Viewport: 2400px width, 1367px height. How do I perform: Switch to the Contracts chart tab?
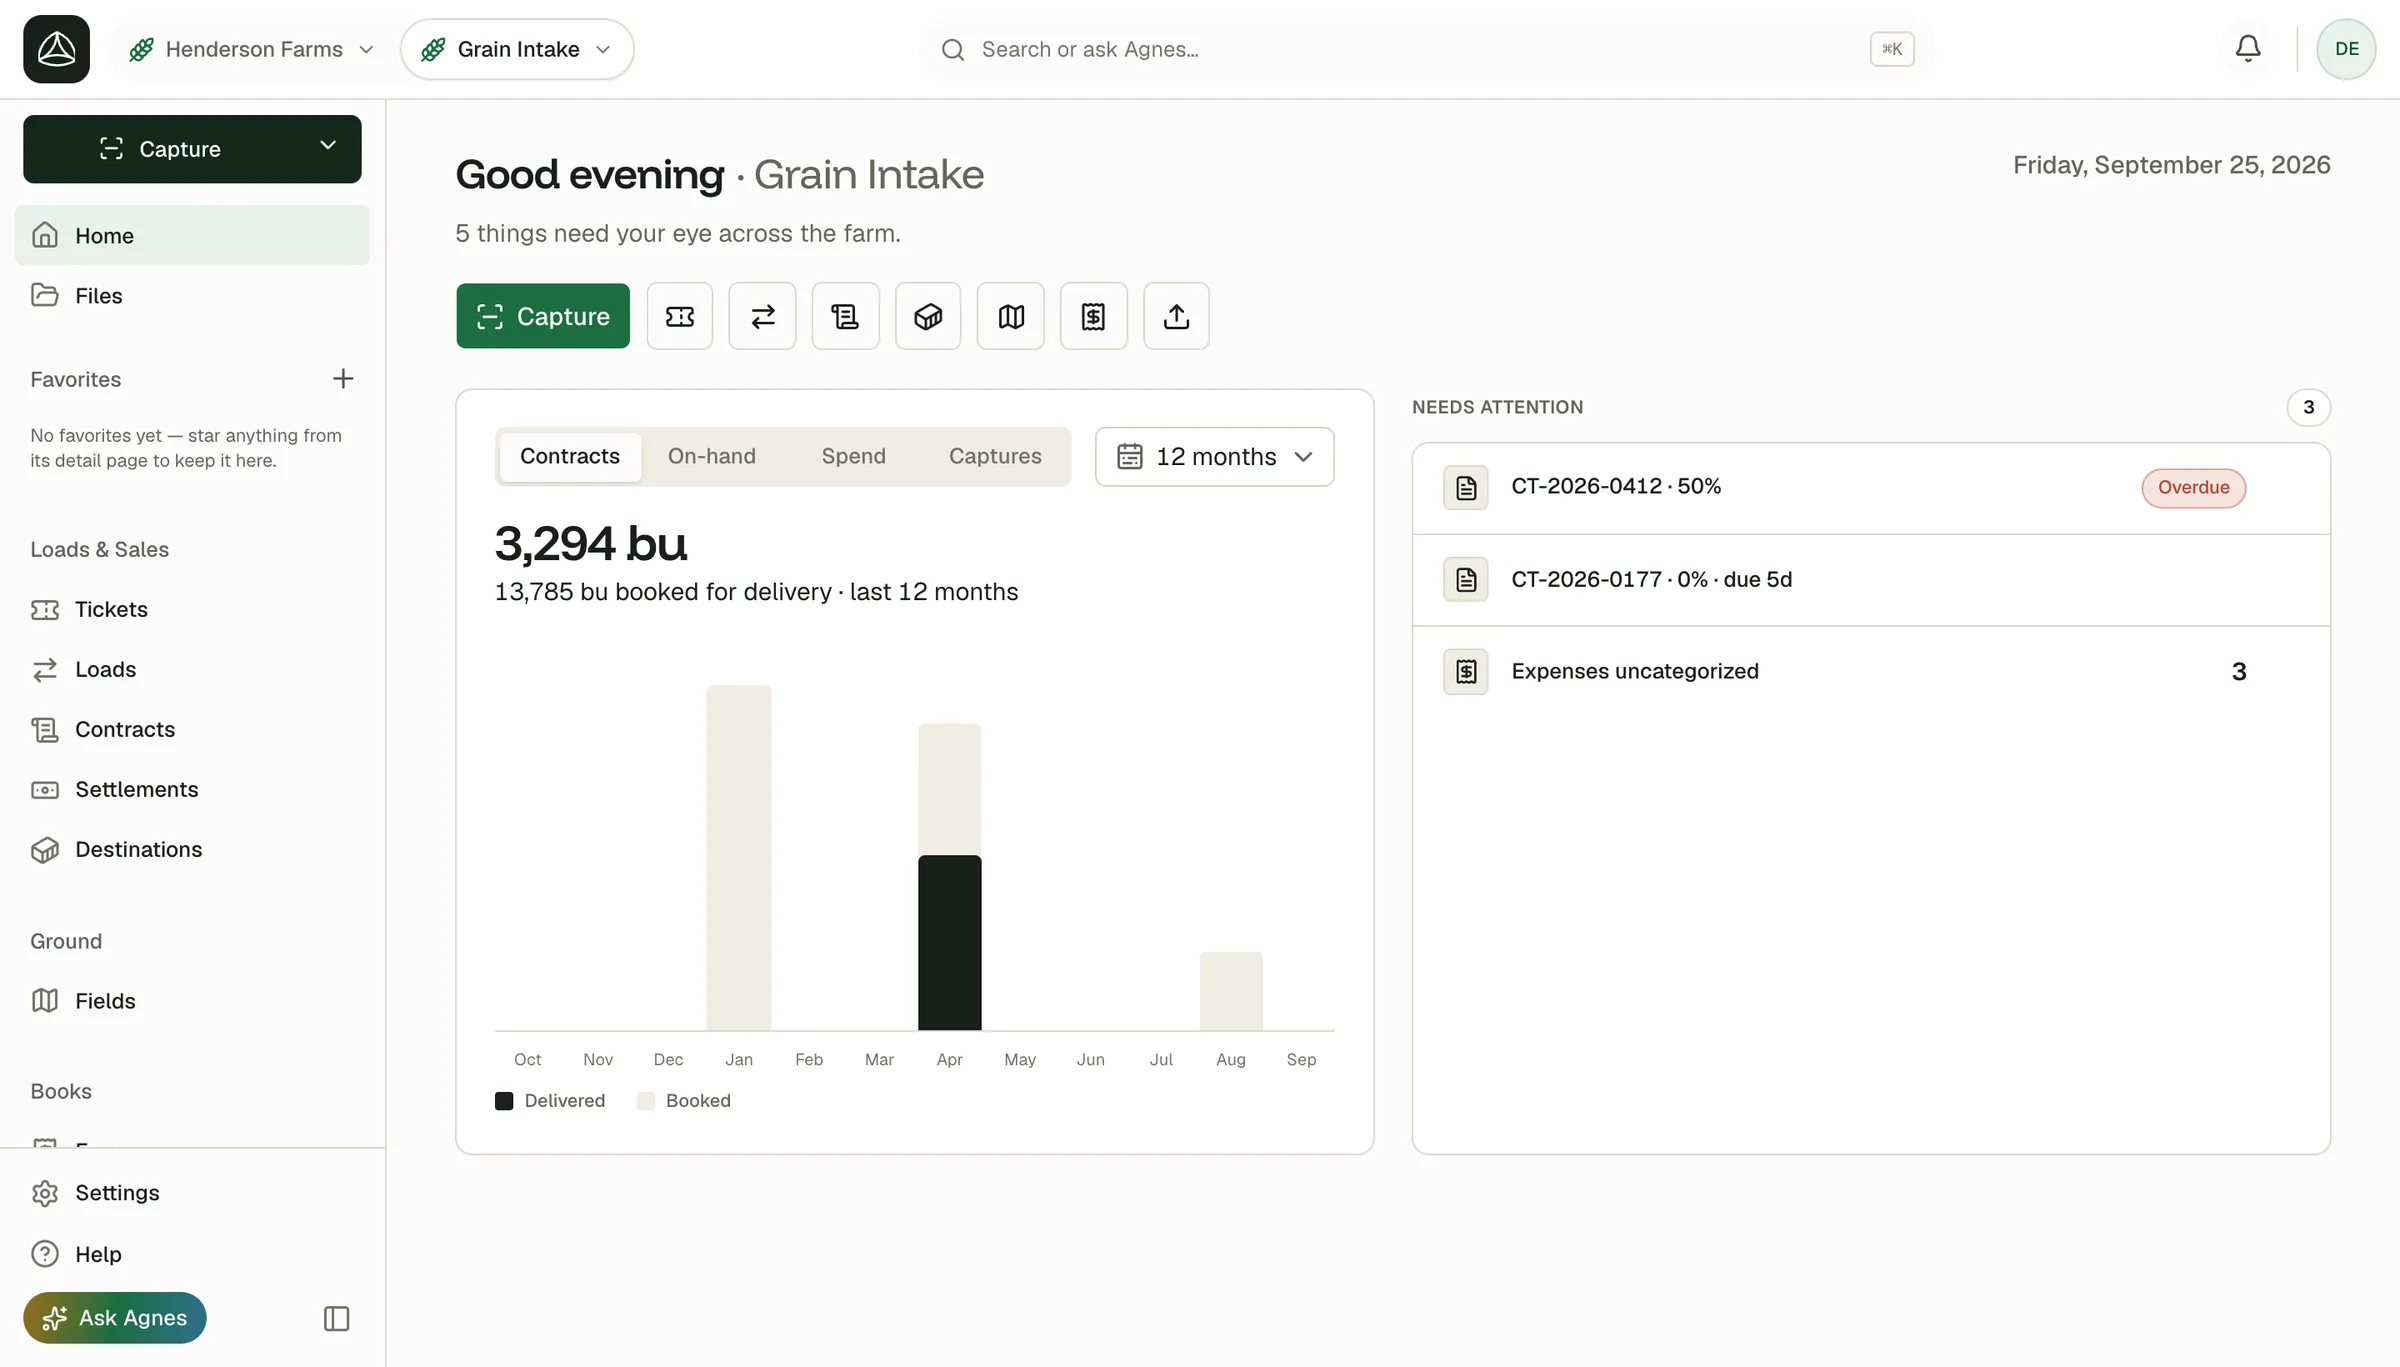pyautogui.click(x=570, y=457)
